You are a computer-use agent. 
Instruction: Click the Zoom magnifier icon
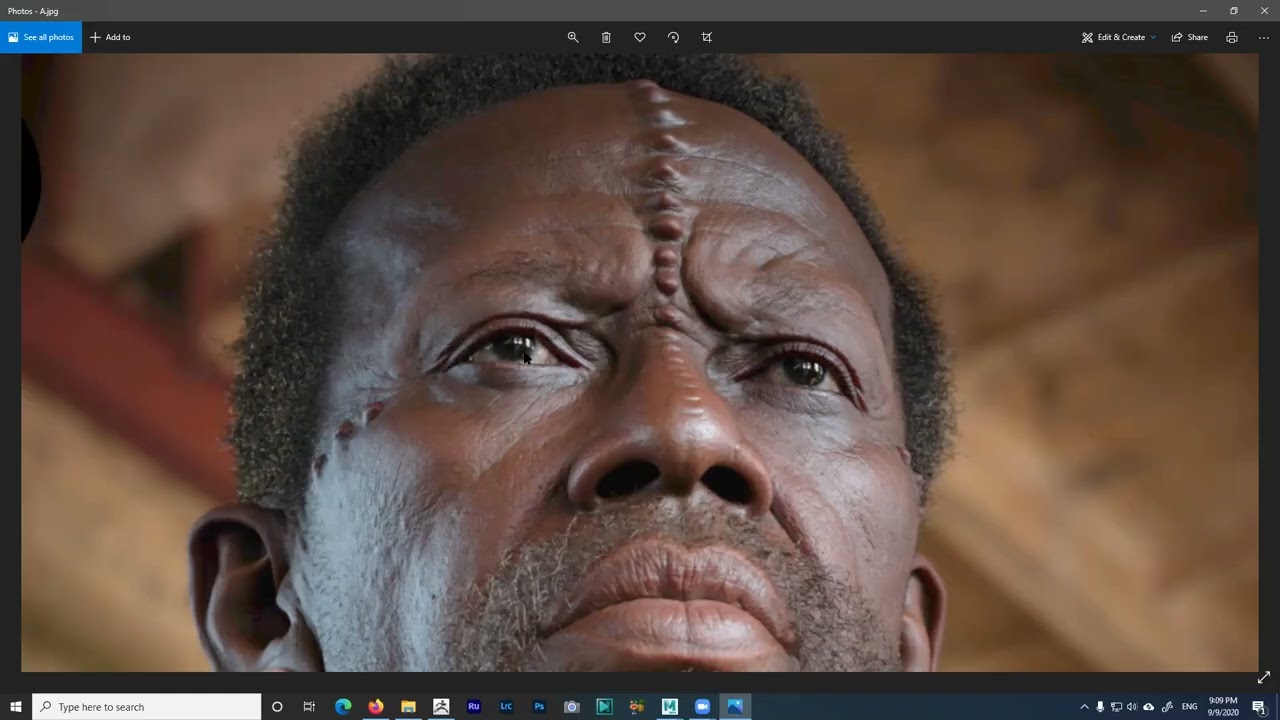coord(573,37)
